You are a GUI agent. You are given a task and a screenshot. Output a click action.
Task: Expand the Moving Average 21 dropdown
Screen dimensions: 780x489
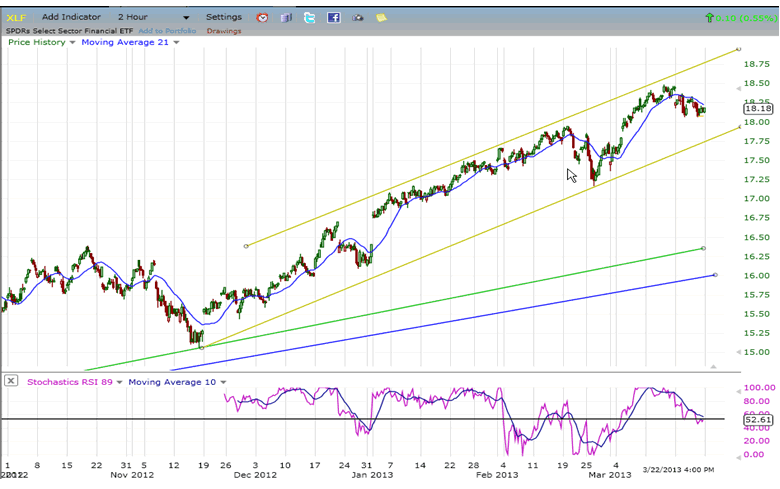coord(176,42)
